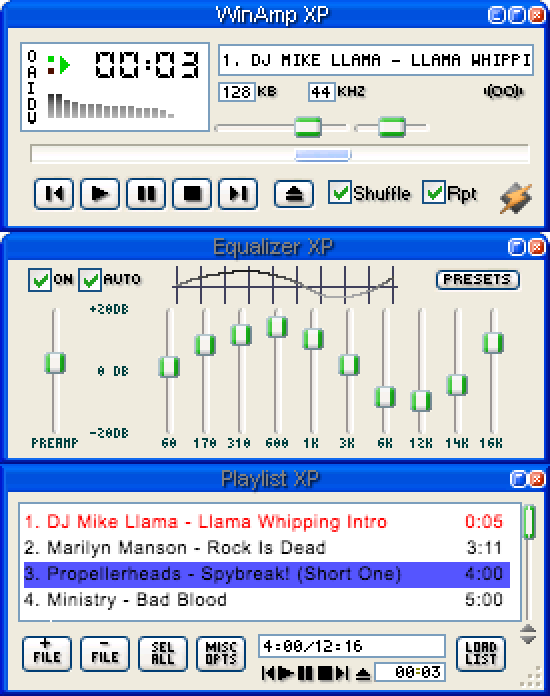The height and width of the screenshot is (696, 550).
Task: Click the 310 Hz equalizer slider
Action: pos(241,335)
